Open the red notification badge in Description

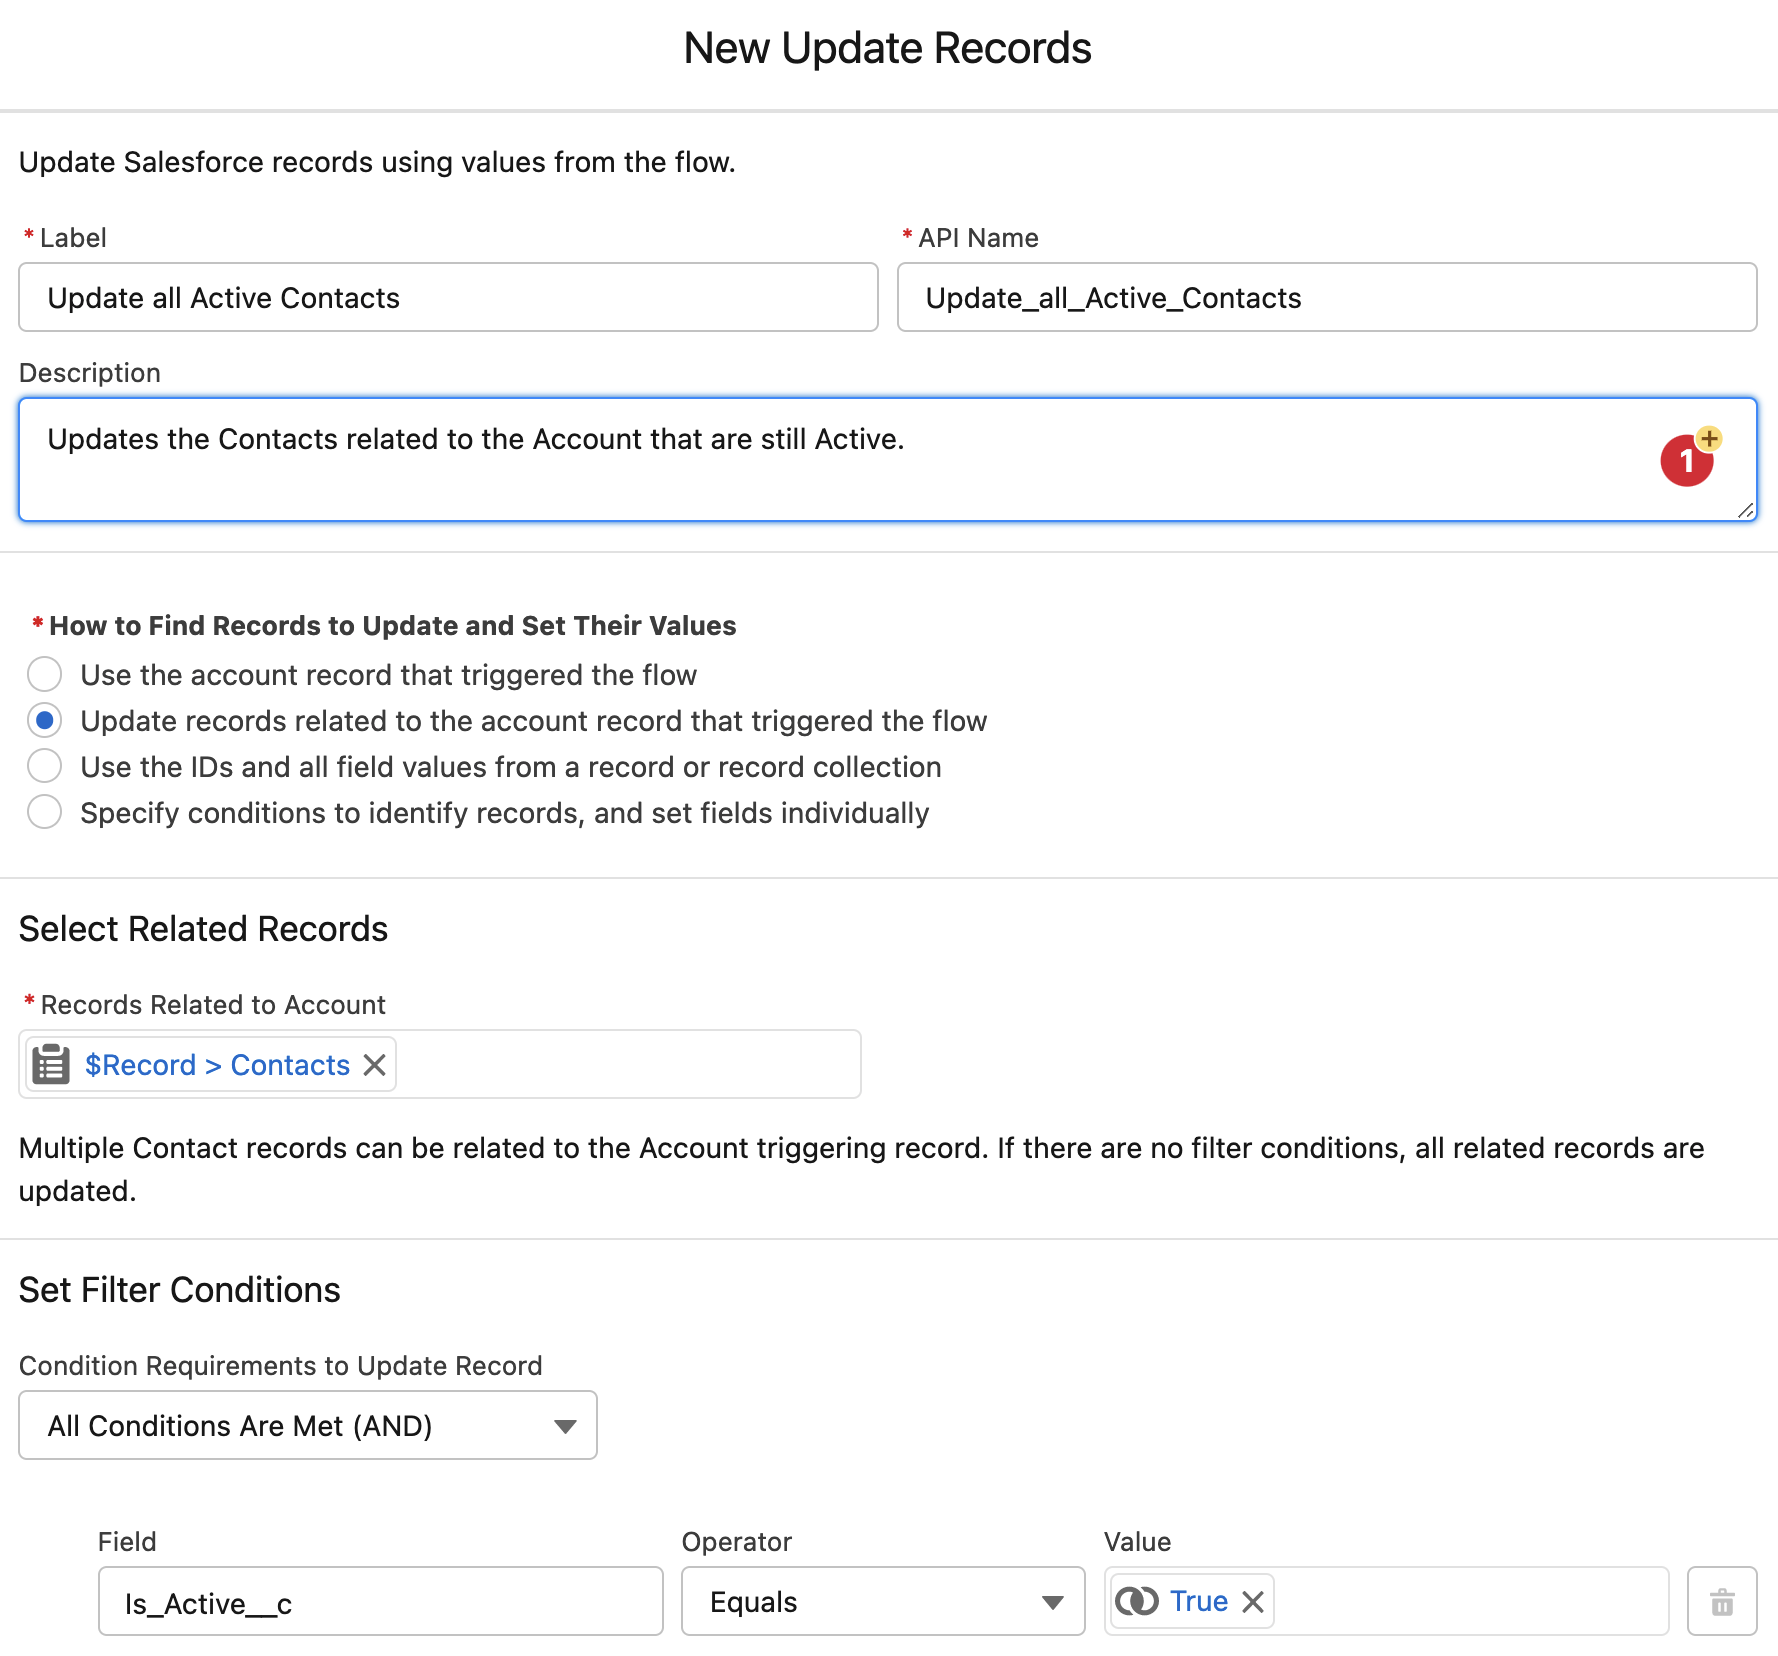[1686, 461]
